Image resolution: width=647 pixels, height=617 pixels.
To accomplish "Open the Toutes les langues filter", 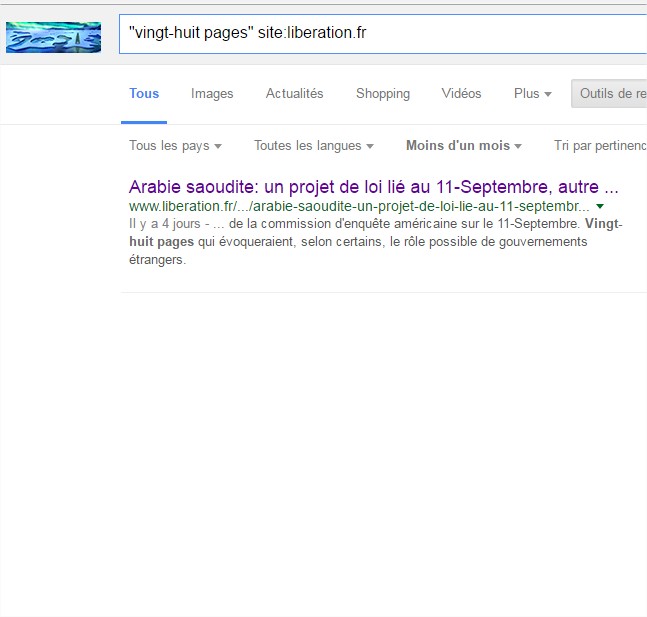I will (314, 146).
